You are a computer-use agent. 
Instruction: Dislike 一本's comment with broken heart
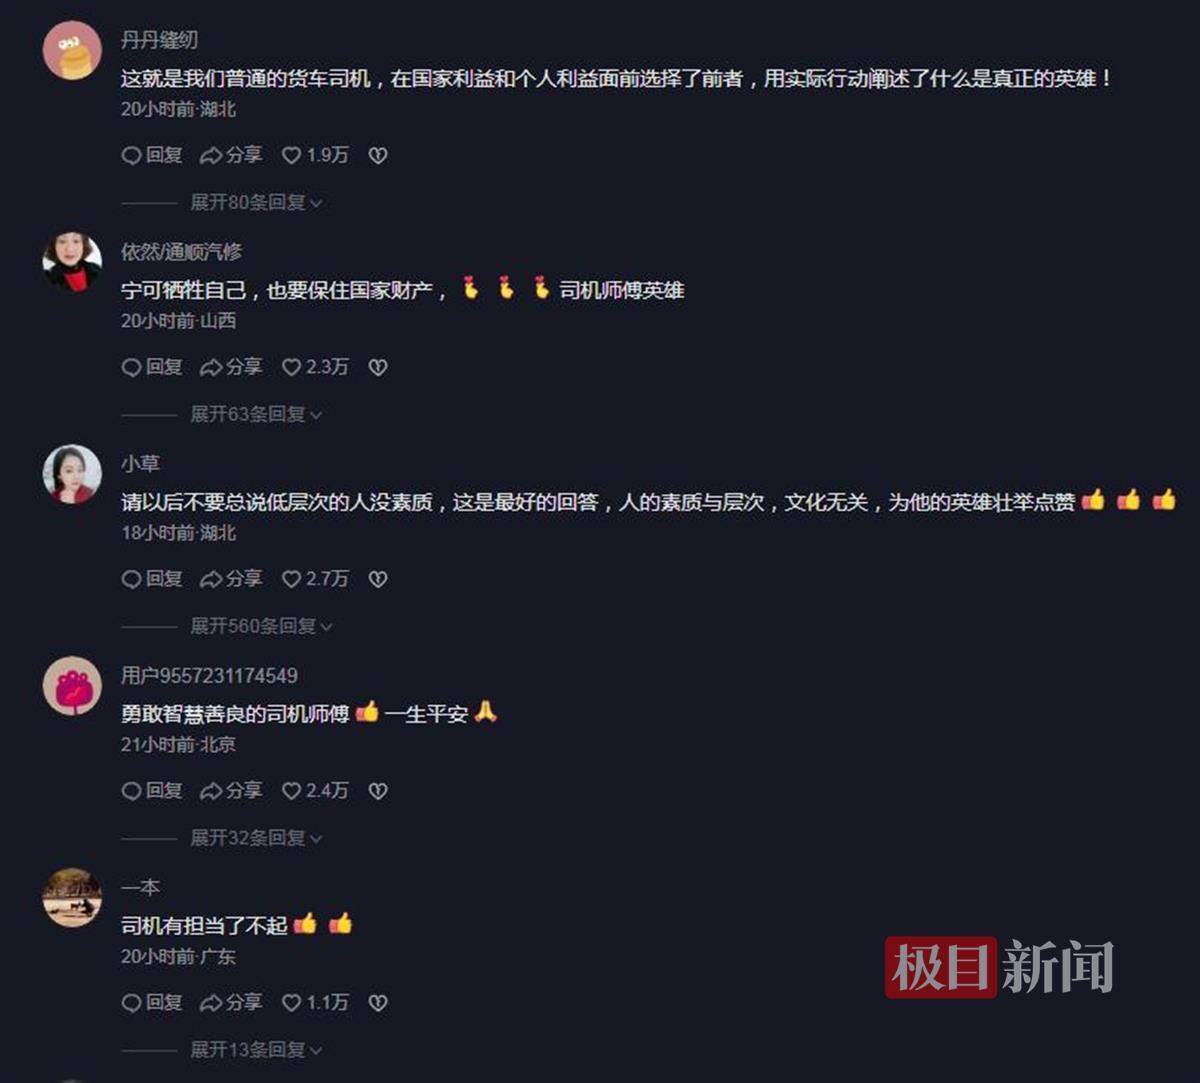(378, 1002)
